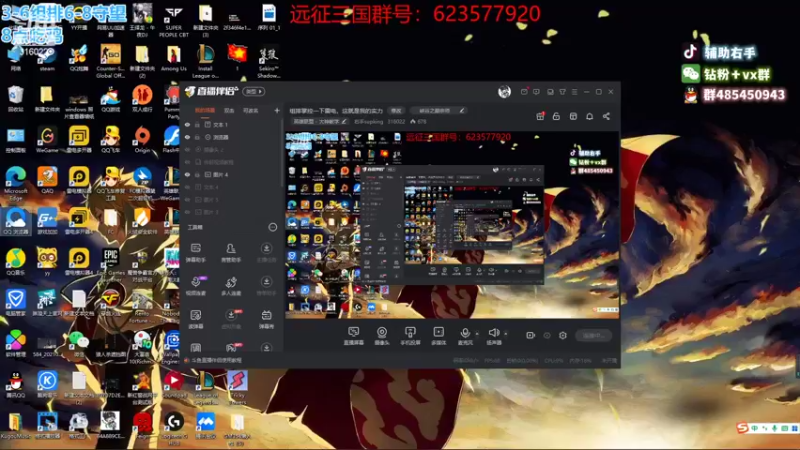Start recording with the camcorder icon
800x450 pixels.
(531, 335)
